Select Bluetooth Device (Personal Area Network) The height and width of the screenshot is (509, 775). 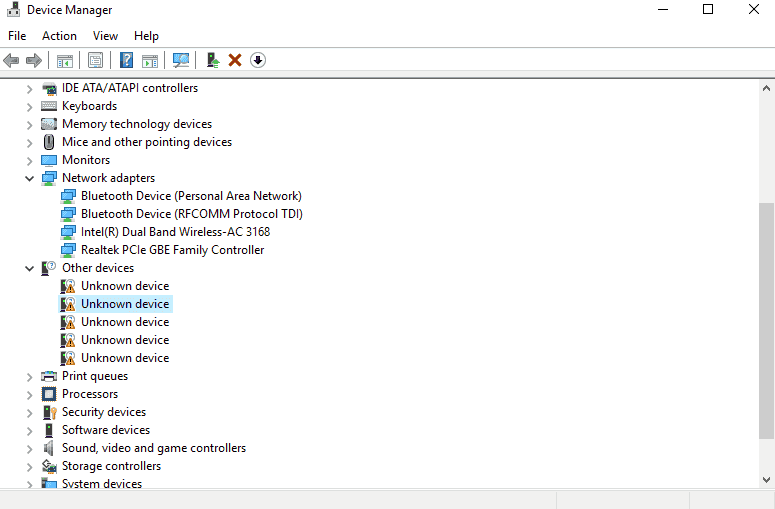(191, 196)
